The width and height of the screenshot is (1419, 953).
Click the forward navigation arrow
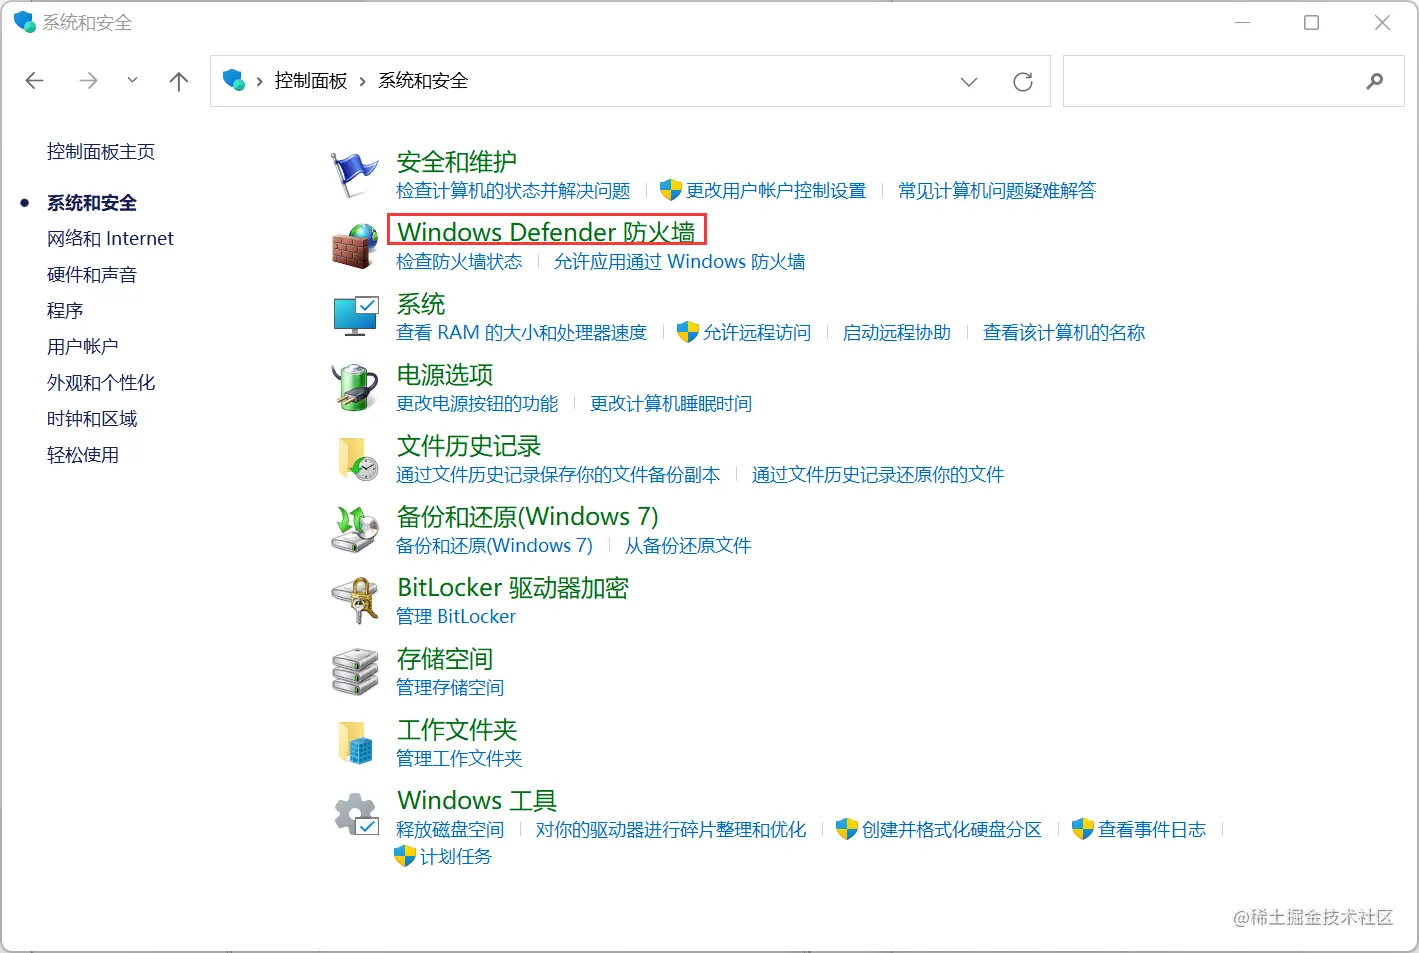88,81
